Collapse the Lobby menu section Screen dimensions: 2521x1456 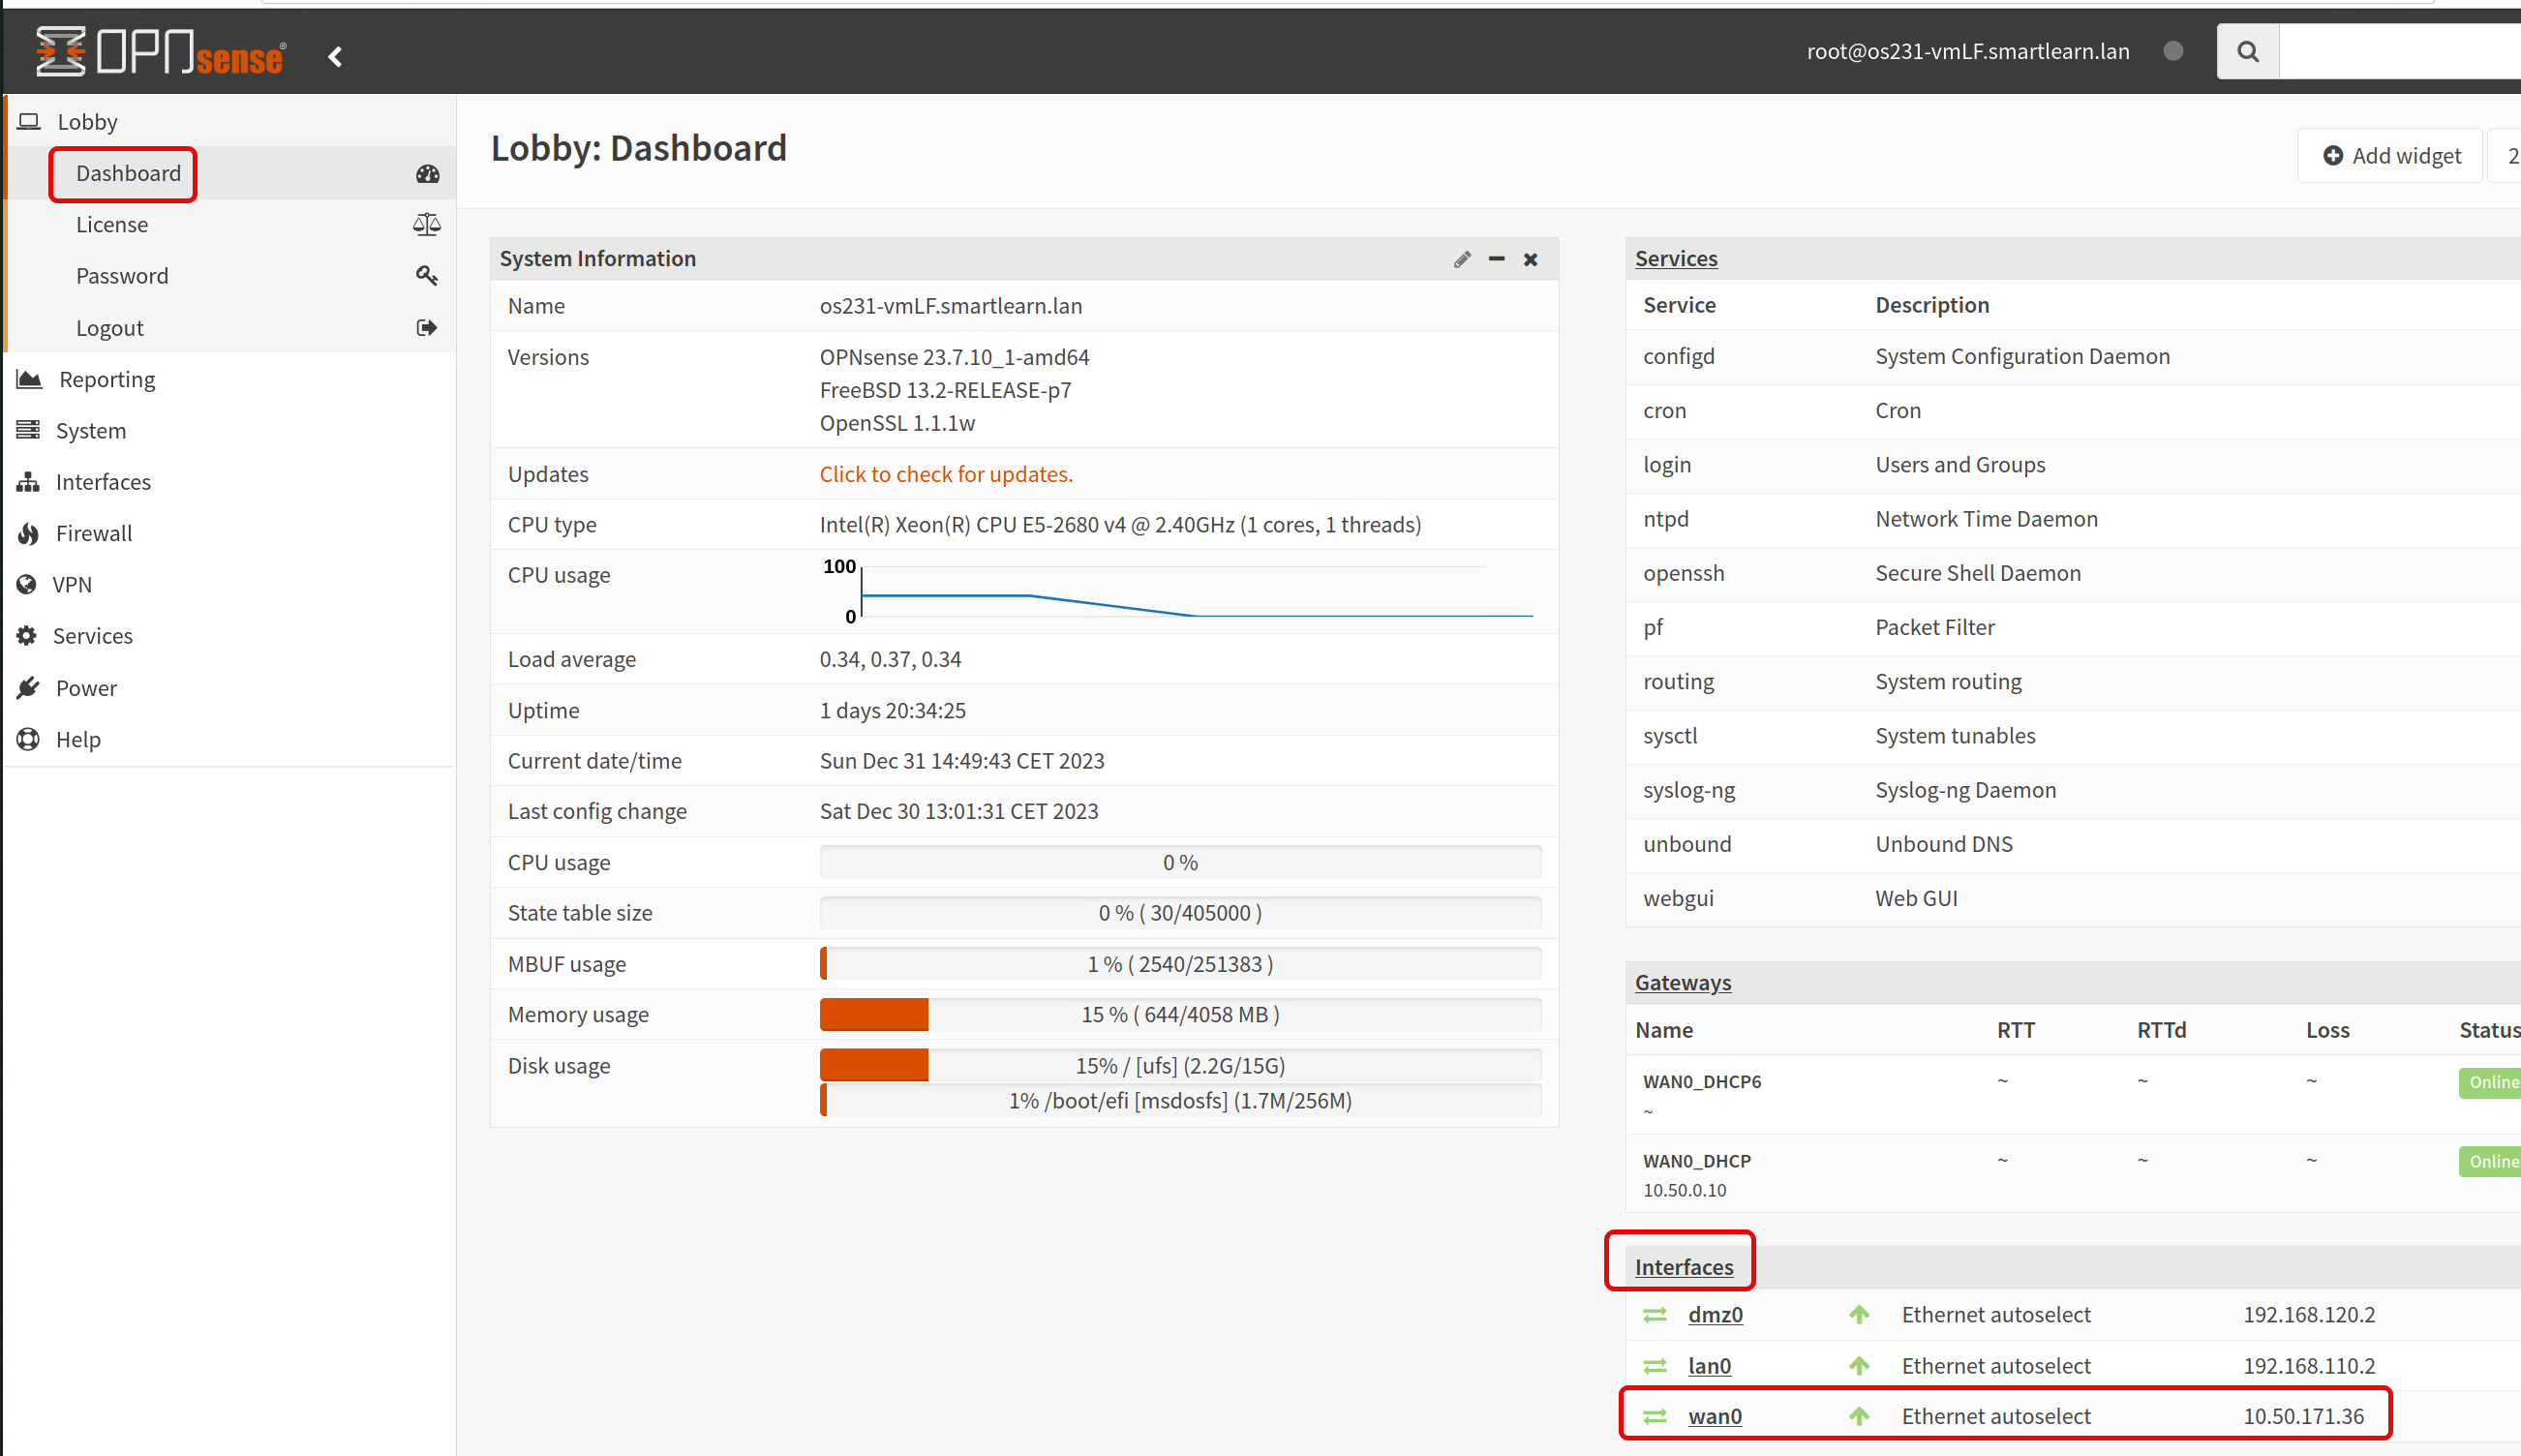click(x=87, y=122)
